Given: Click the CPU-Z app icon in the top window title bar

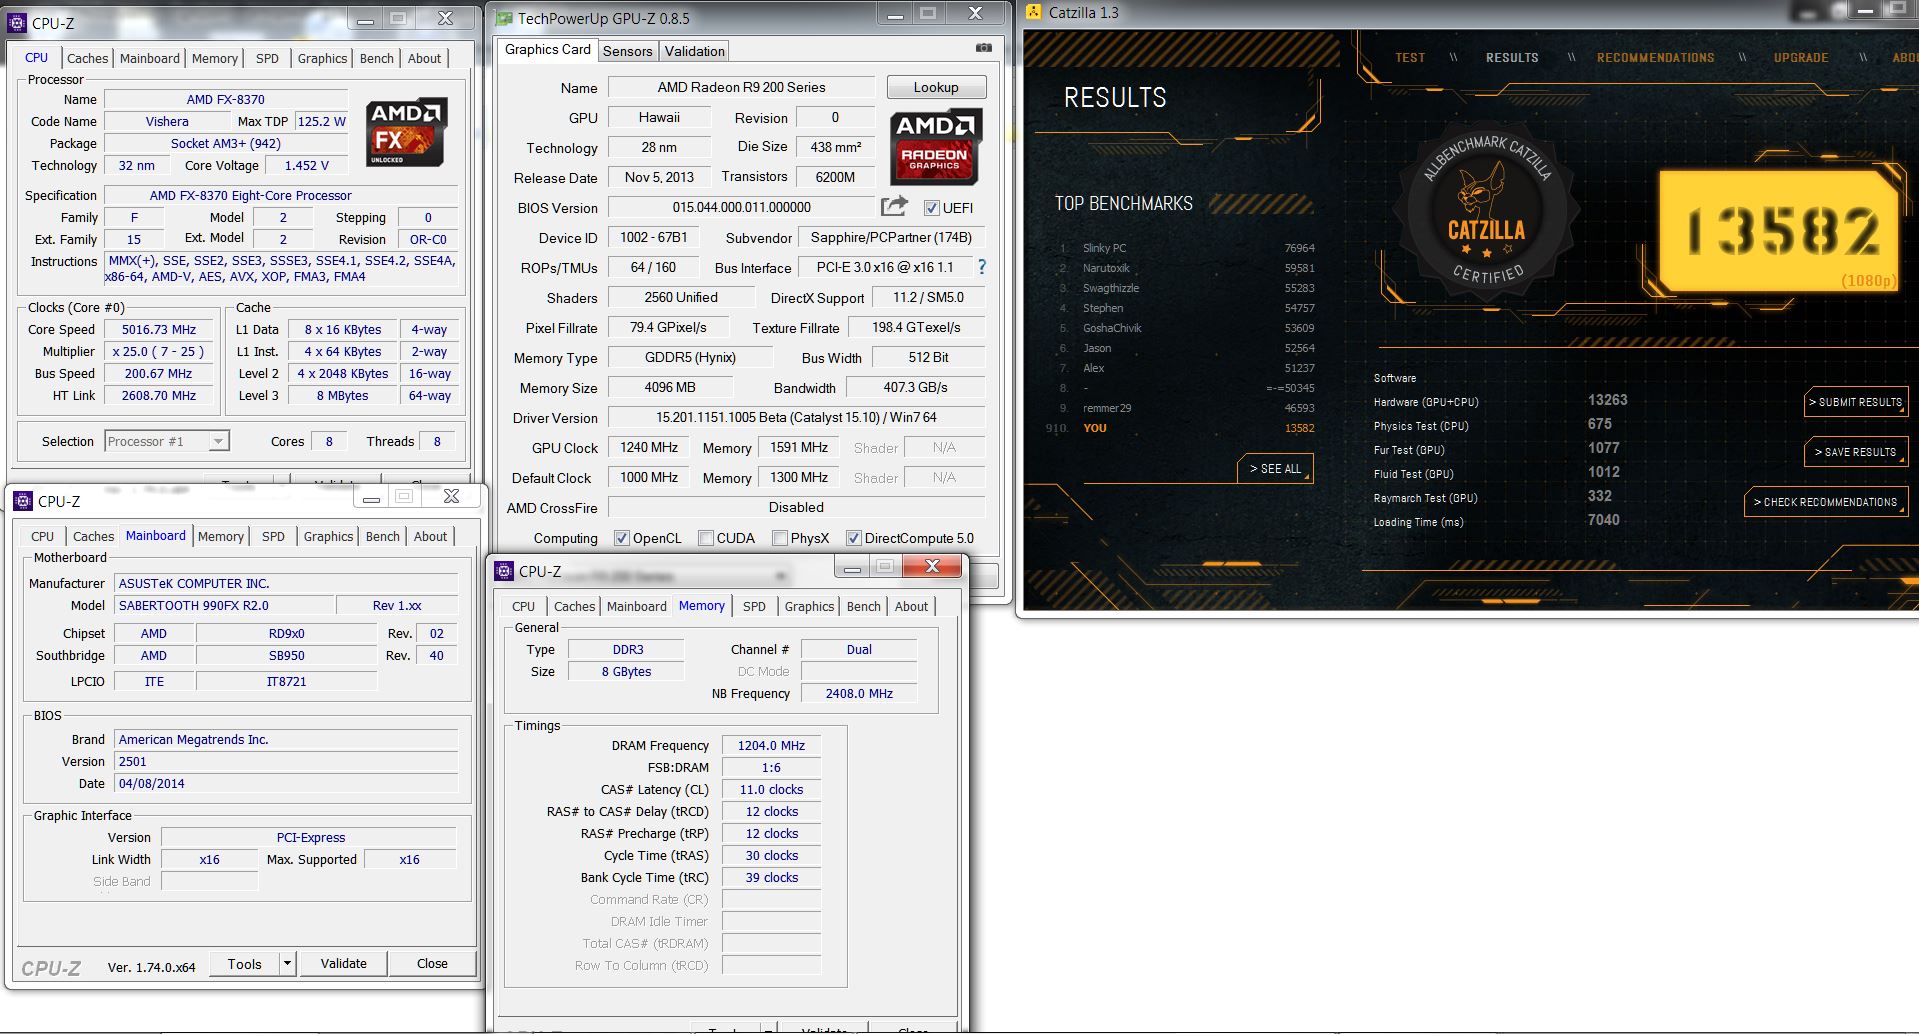Looking at the screenshot, I should pyautogui.click(x=16, y=22).
